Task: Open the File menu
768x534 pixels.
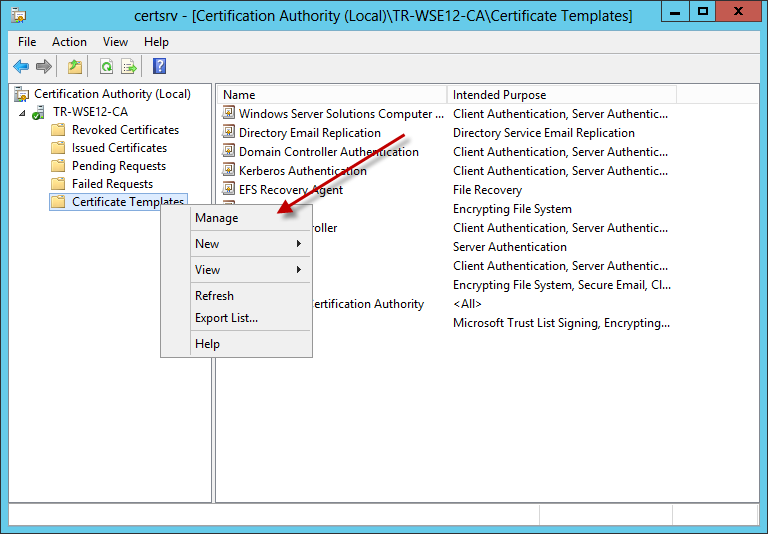Action: [27, 42]
